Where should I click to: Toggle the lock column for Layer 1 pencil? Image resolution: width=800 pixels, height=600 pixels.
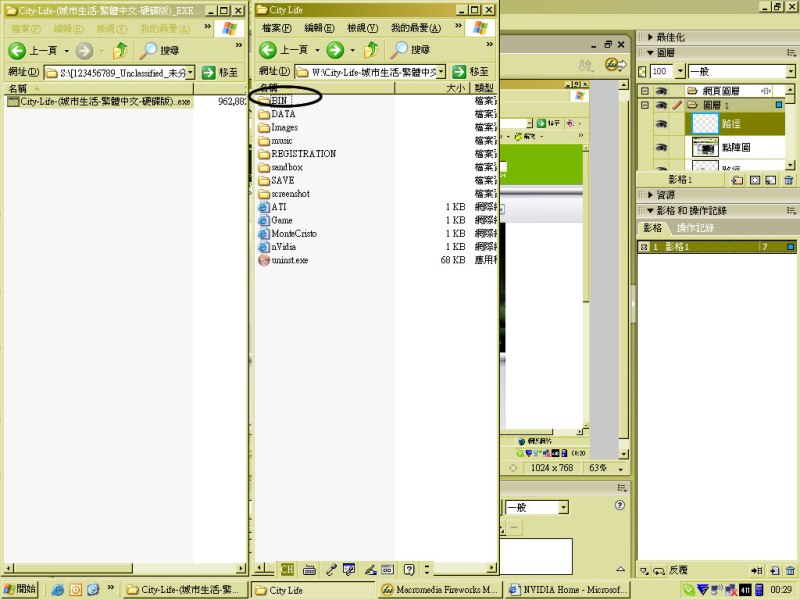[677, 105]
